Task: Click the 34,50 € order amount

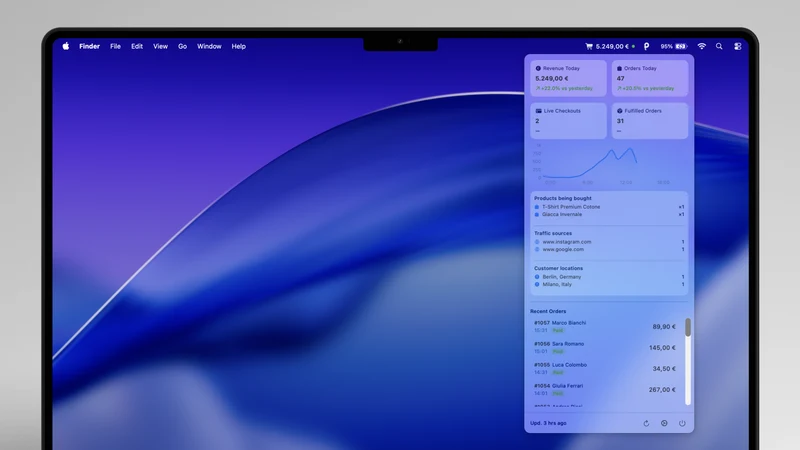Action: click(664, 368)
